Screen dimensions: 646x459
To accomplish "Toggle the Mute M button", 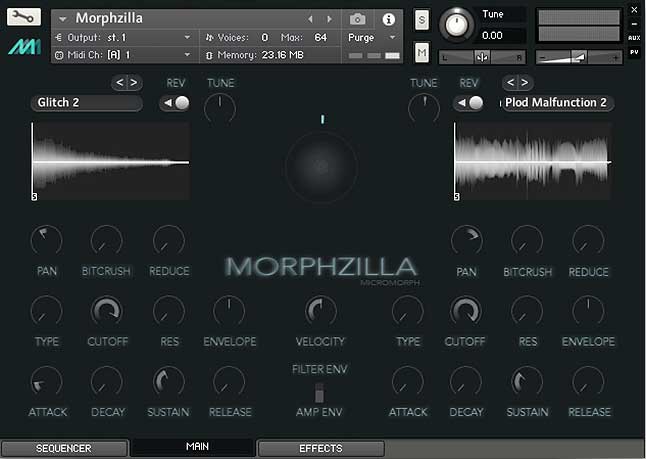I will [x=421, y=52].
